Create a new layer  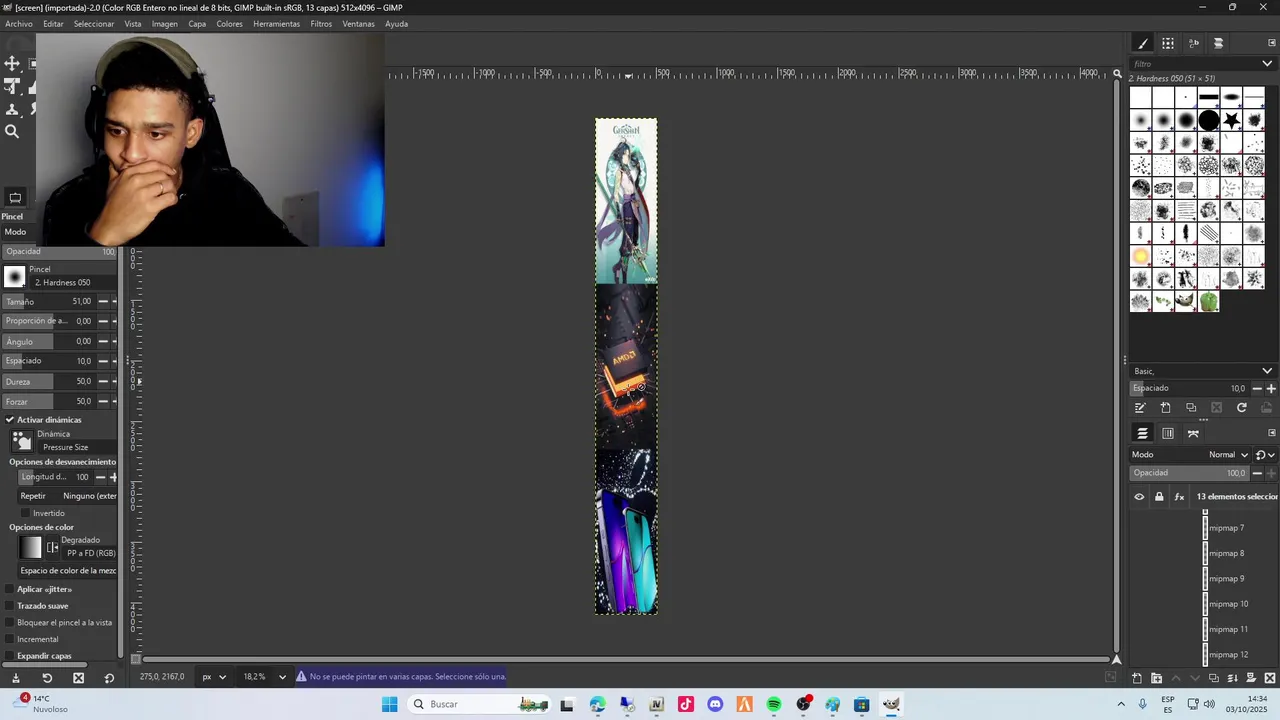(x=1137, y=678)
